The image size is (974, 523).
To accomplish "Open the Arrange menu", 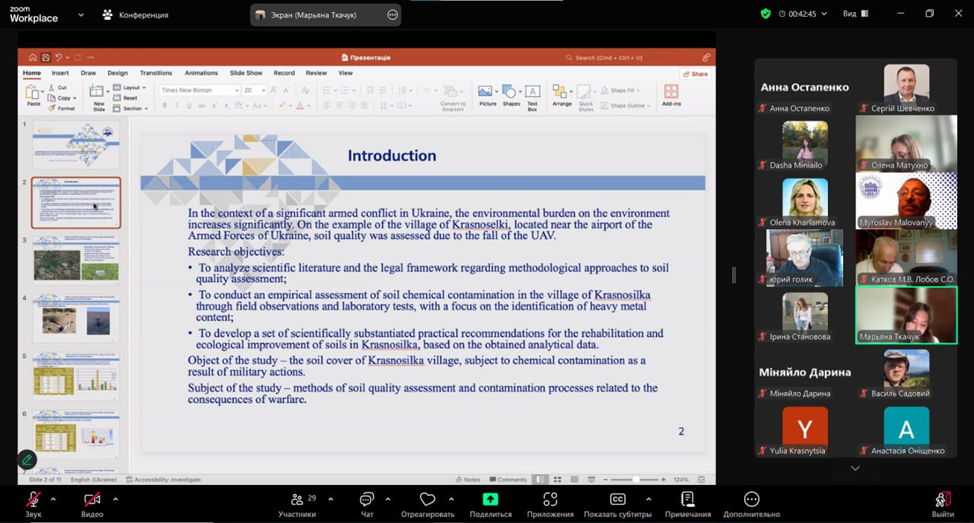I will coord(562,96).
